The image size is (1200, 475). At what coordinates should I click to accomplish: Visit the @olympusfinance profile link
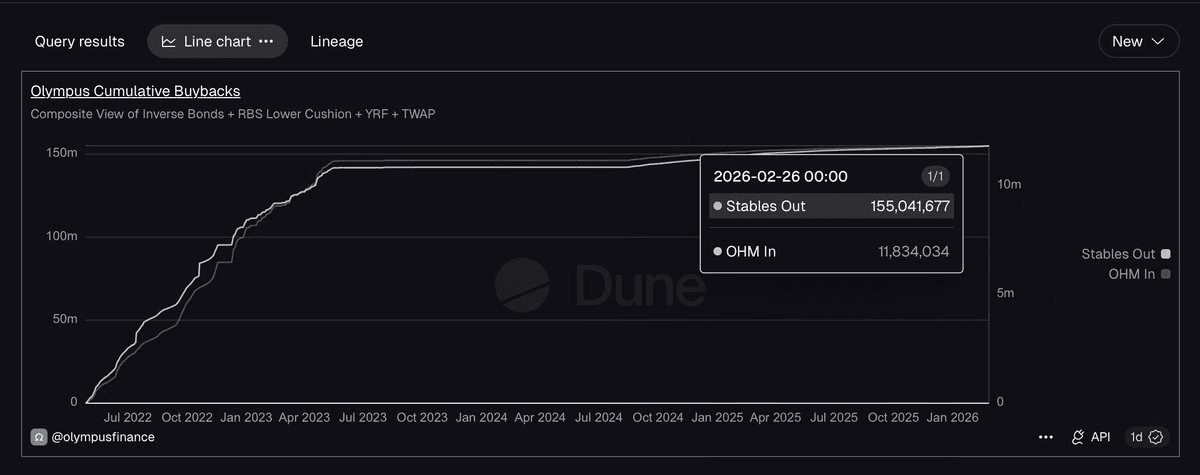point(102,437)
